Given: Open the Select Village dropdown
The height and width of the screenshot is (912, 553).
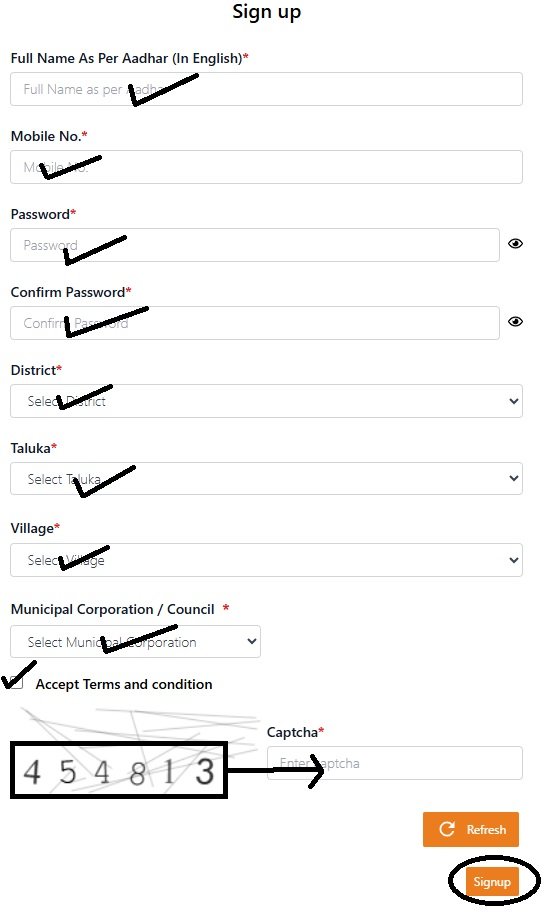Looking at the screenshot, I should (266, 560).
